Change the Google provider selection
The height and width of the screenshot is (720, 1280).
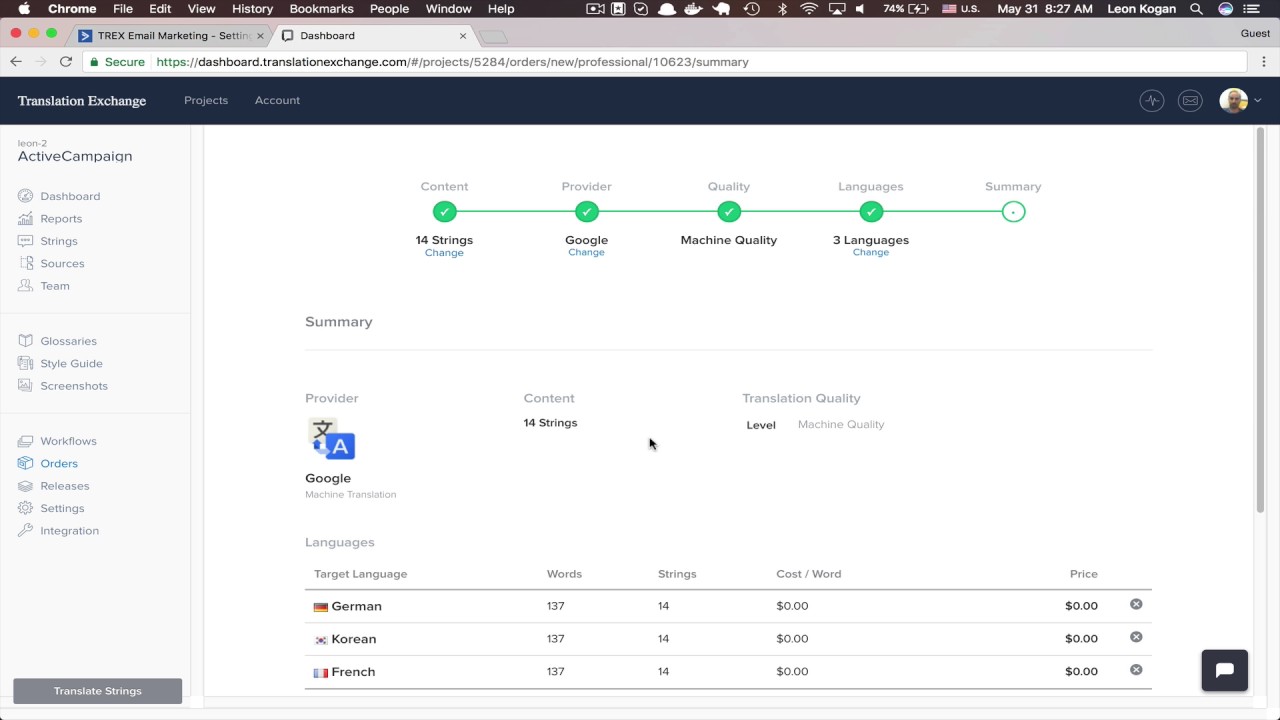point(586,252)
